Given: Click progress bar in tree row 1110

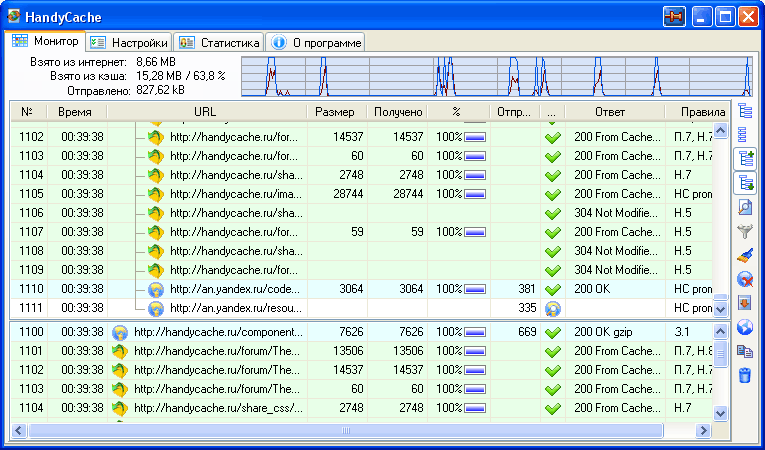Looking at the screenshot, I should pos(475,289).
